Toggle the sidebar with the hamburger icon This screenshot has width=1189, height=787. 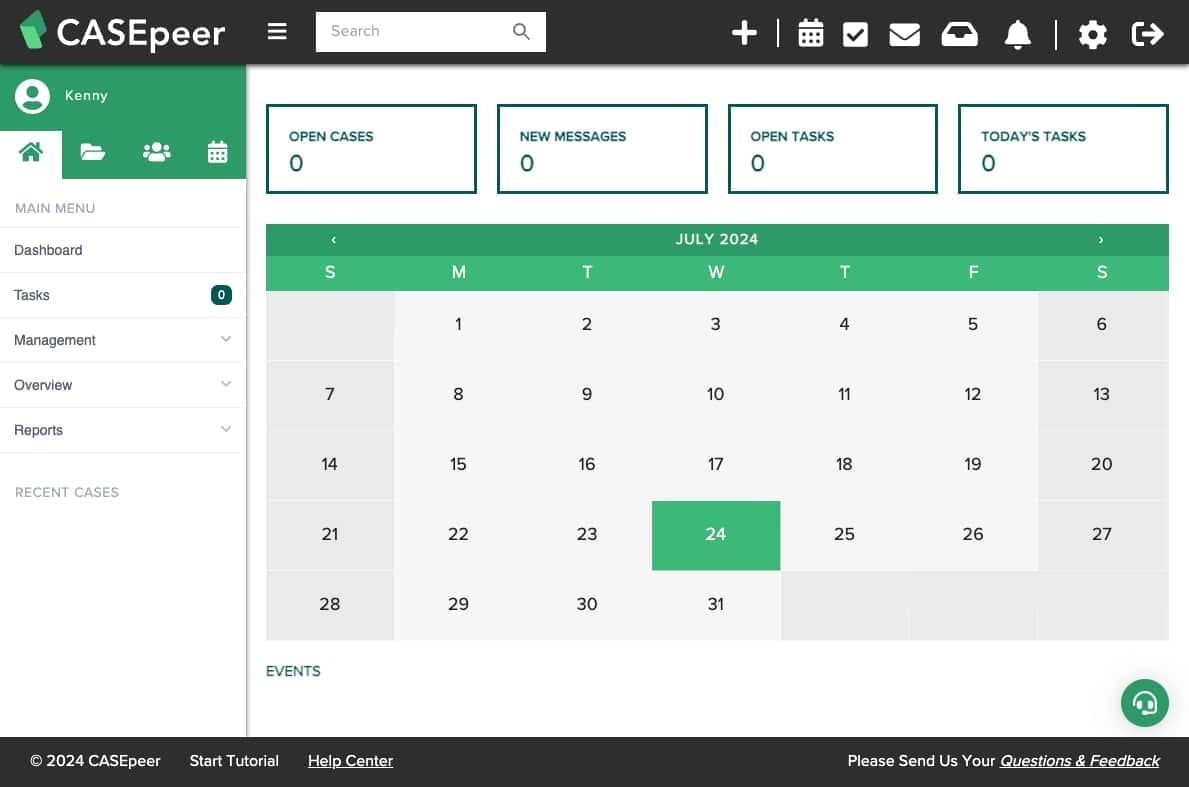pyautogui.click(x=276, y=30)
